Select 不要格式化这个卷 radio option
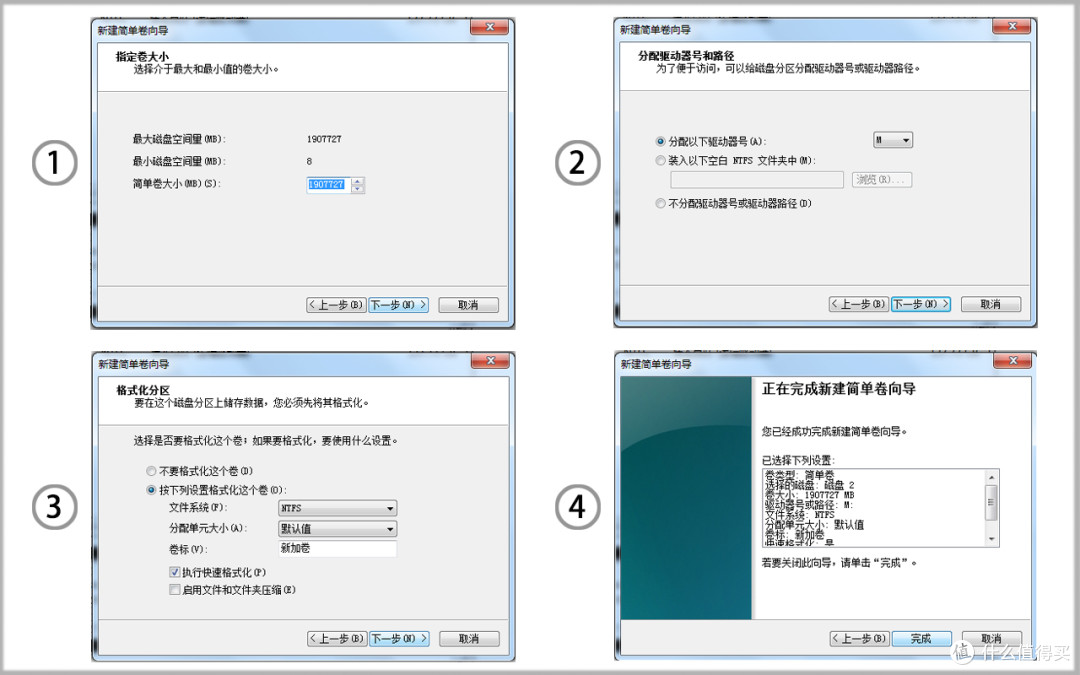This screenshot has width=1080, height=675. pyautogui.click(x=152, y=471)
